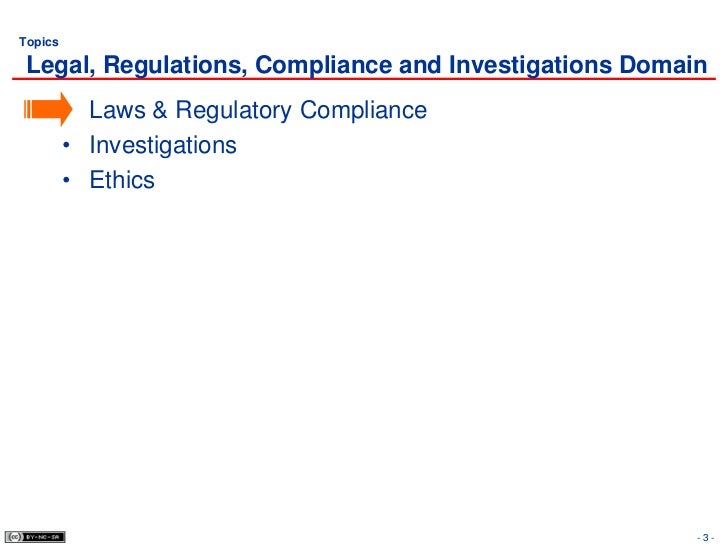
Task: Click the word Laws in the first topic
Action: coord(117,110)
